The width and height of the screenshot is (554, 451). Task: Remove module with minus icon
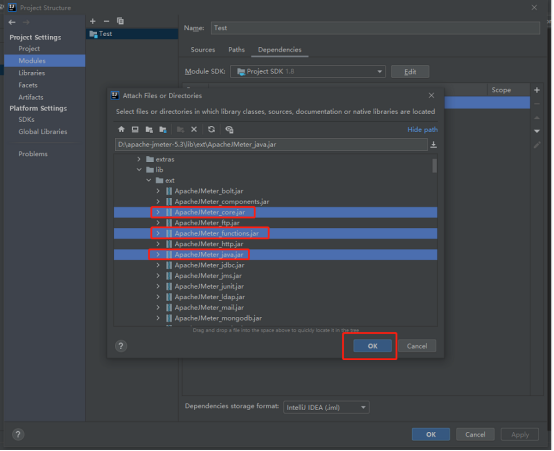point(106,21)
